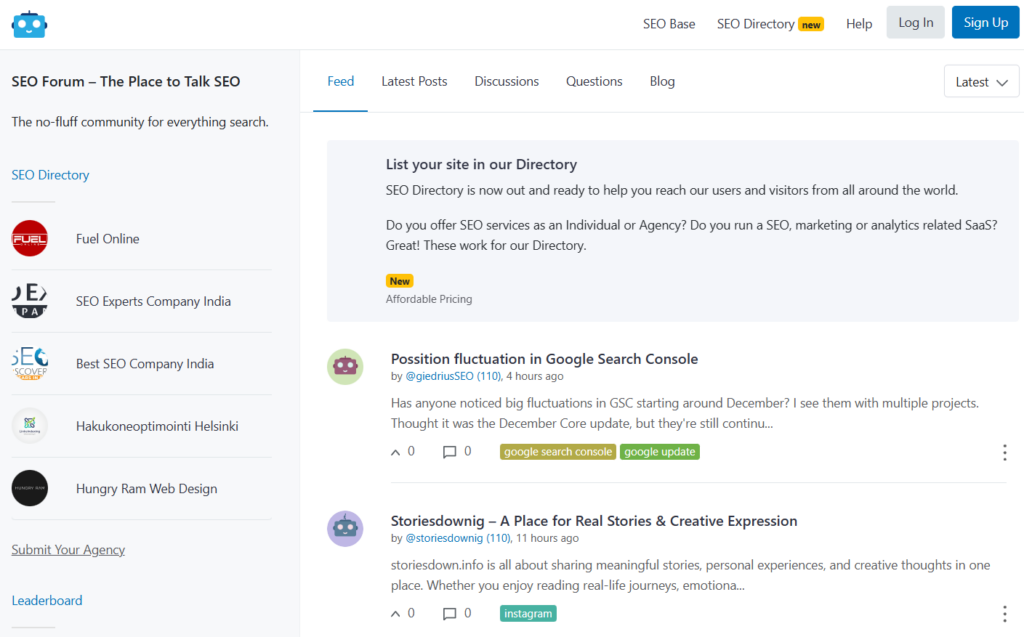
Task: Filter by the instagram tag
Action: pyautogui.click(x=528, y=614)
